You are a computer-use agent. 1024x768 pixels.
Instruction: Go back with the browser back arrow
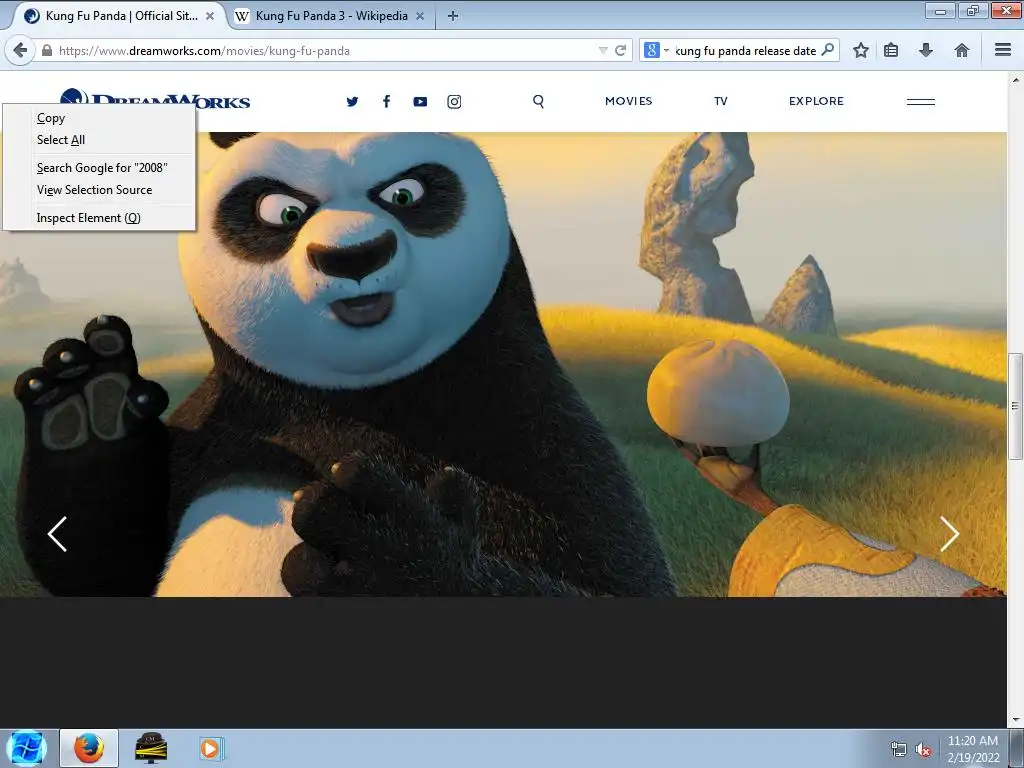pyautogui.click(x=20, y=50)
